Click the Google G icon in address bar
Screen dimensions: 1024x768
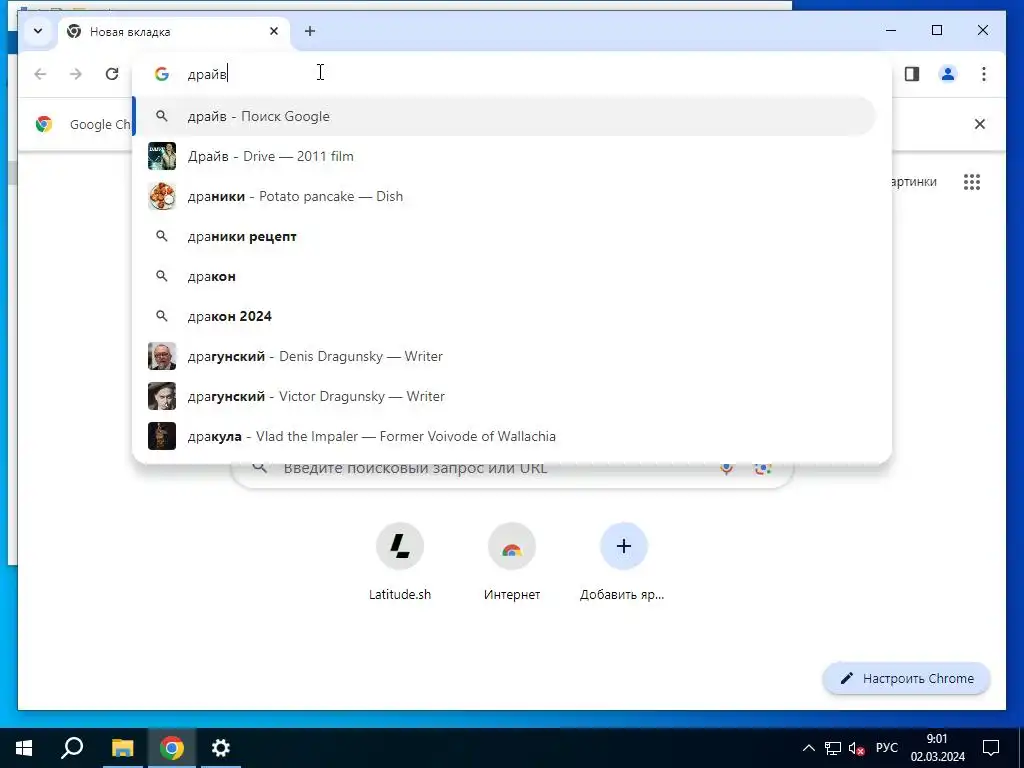point(161,74)
